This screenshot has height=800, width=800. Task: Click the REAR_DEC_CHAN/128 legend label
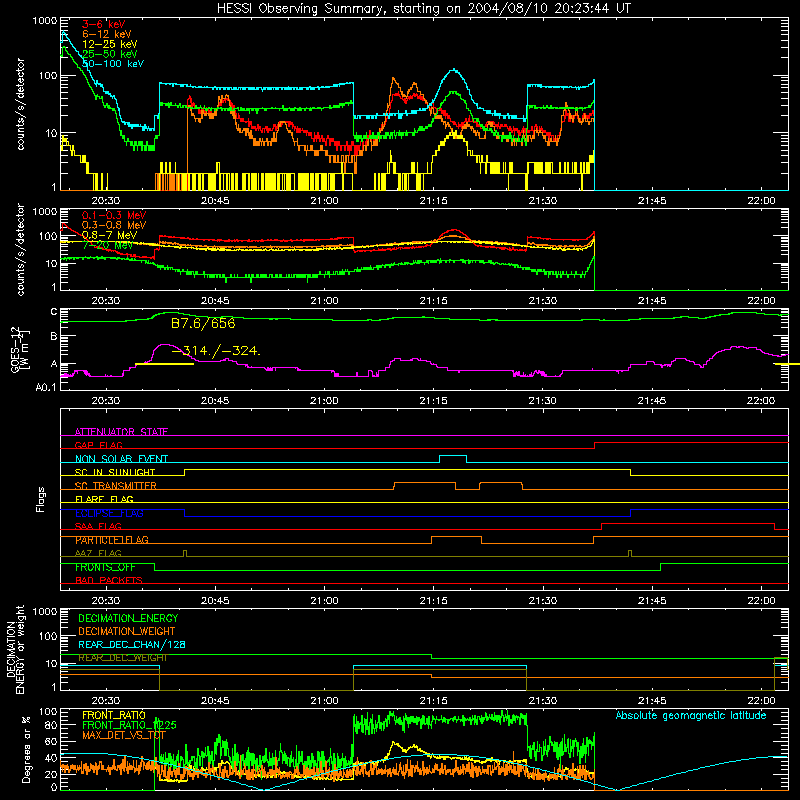pos(132,645)
